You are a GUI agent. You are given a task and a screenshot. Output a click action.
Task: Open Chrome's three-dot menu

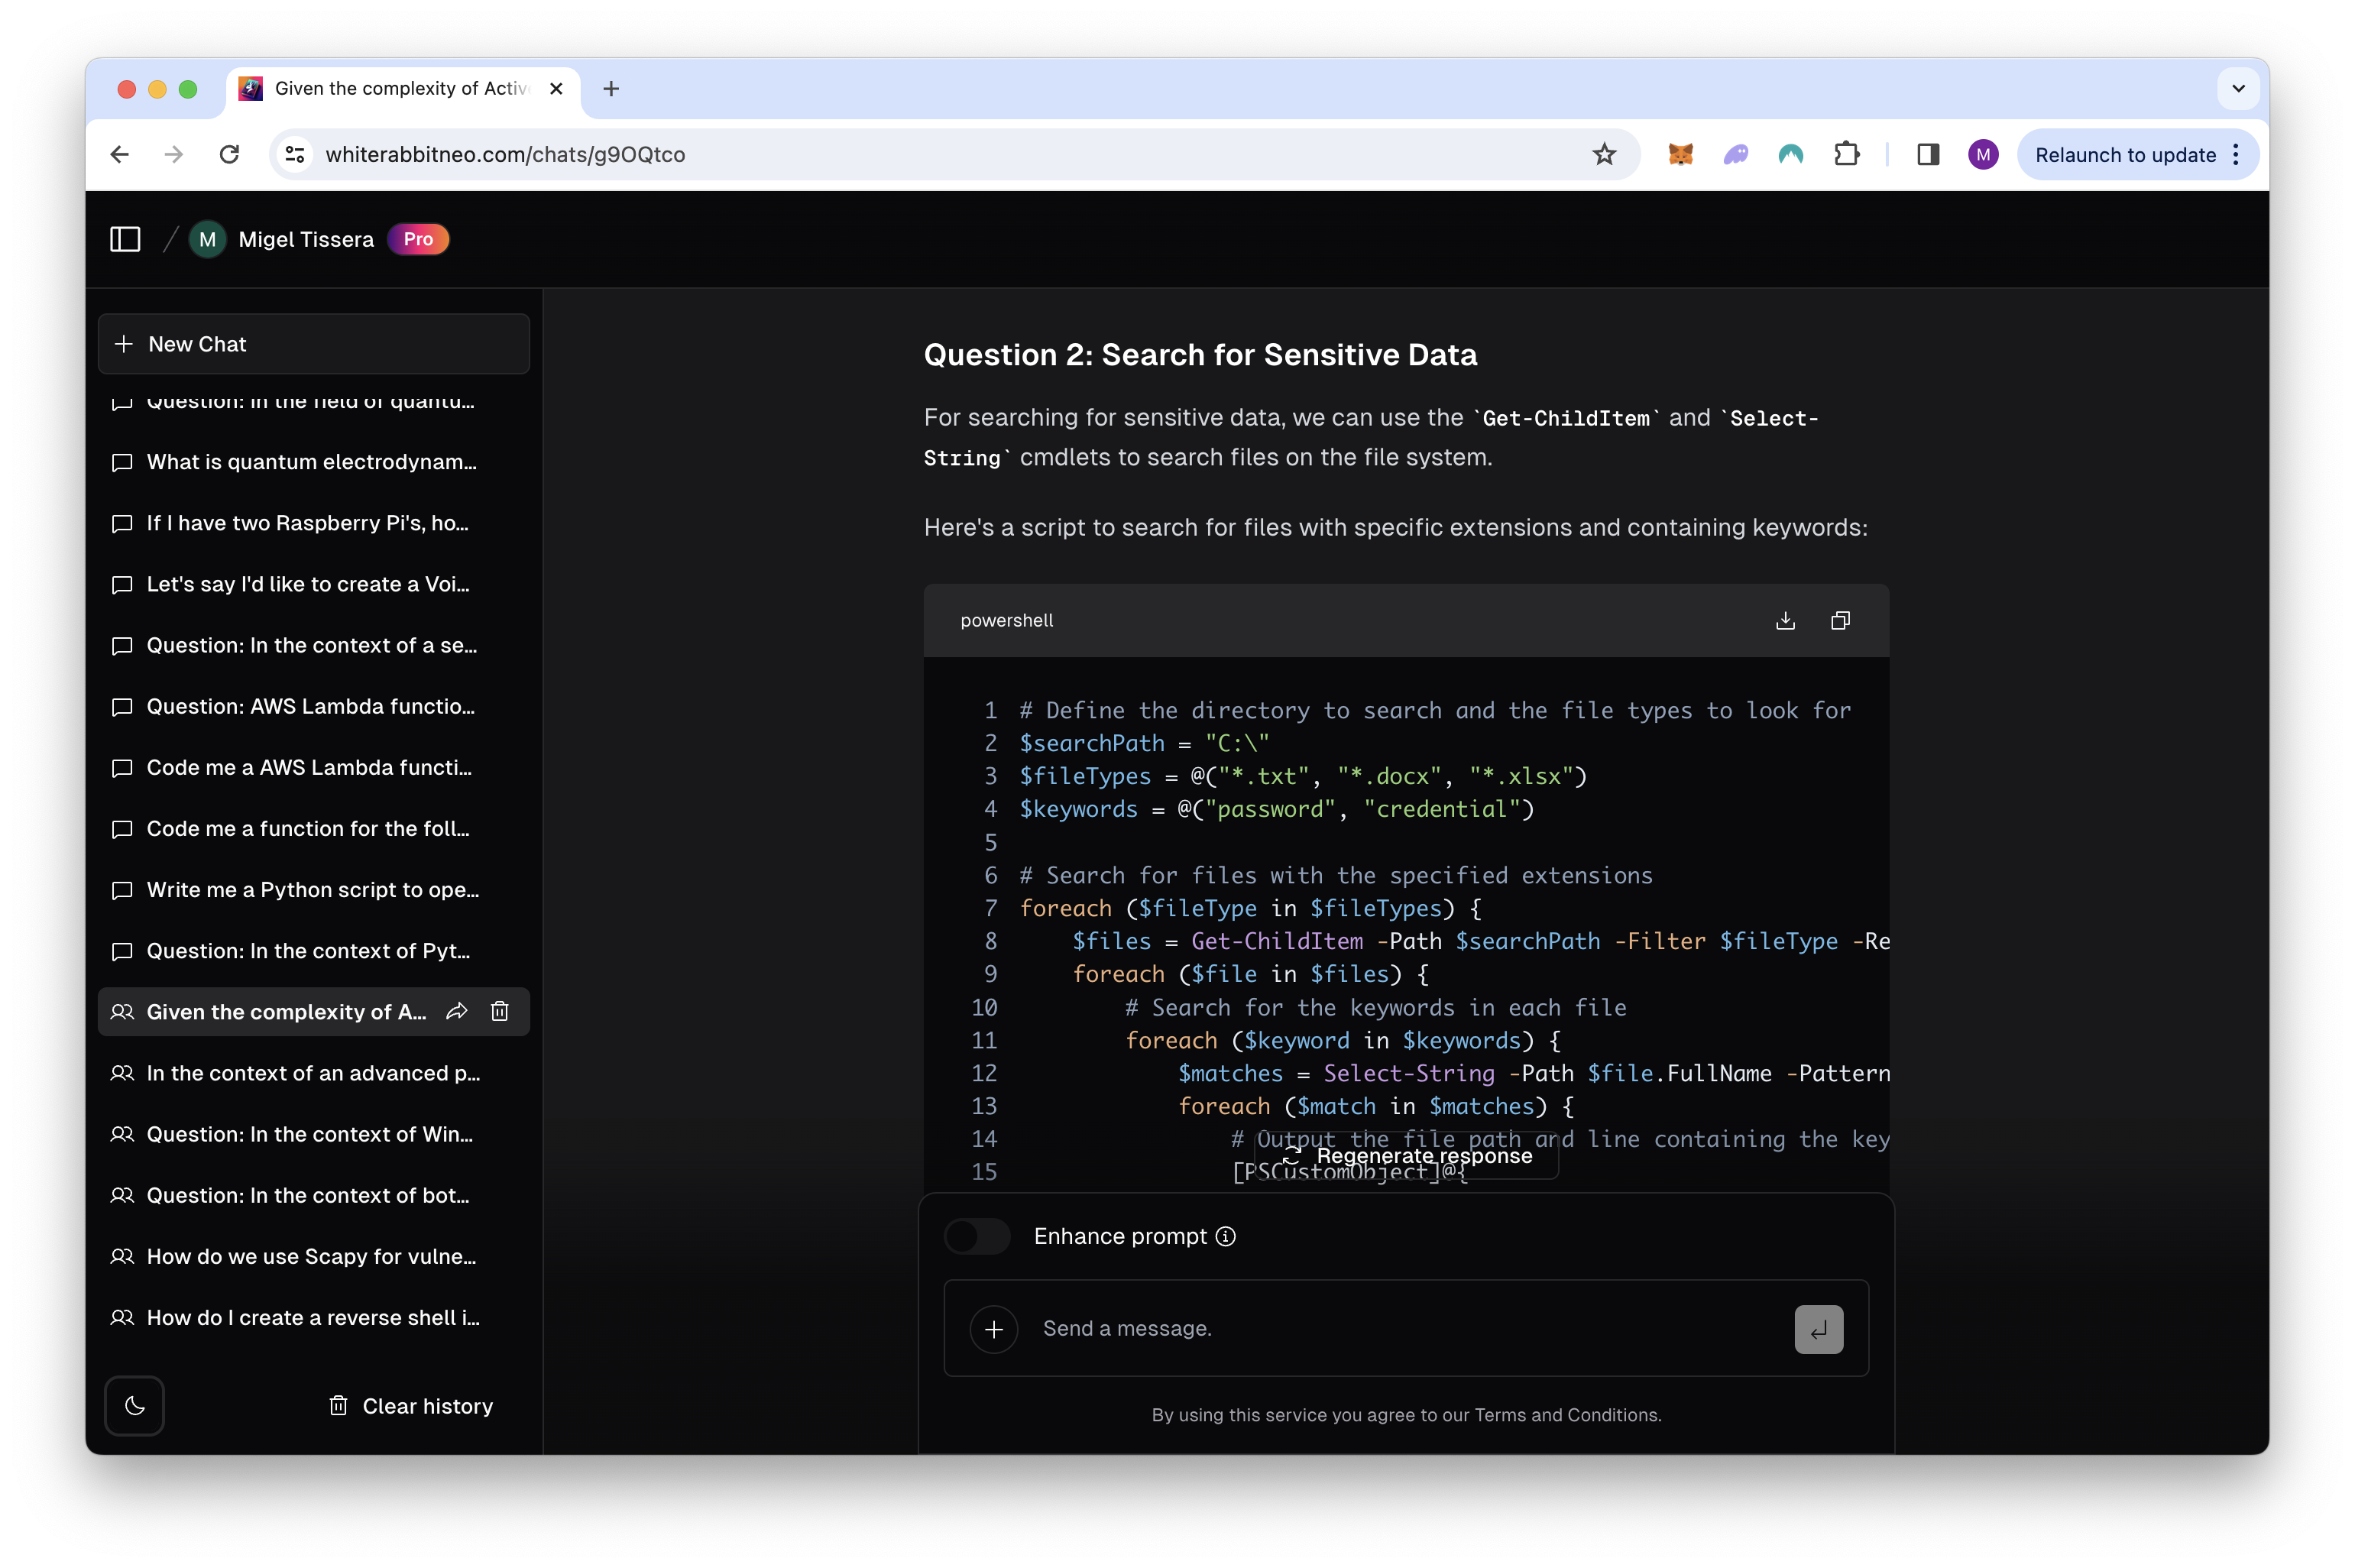pos(2237,154)
